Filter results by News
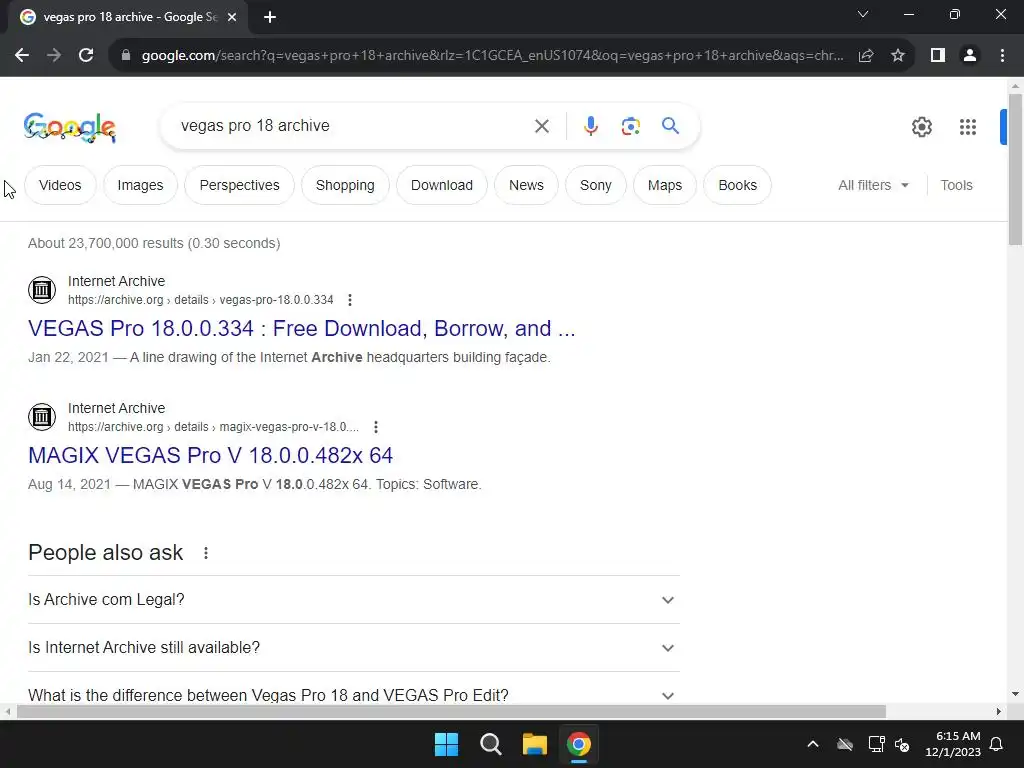 tap(526, 185)
